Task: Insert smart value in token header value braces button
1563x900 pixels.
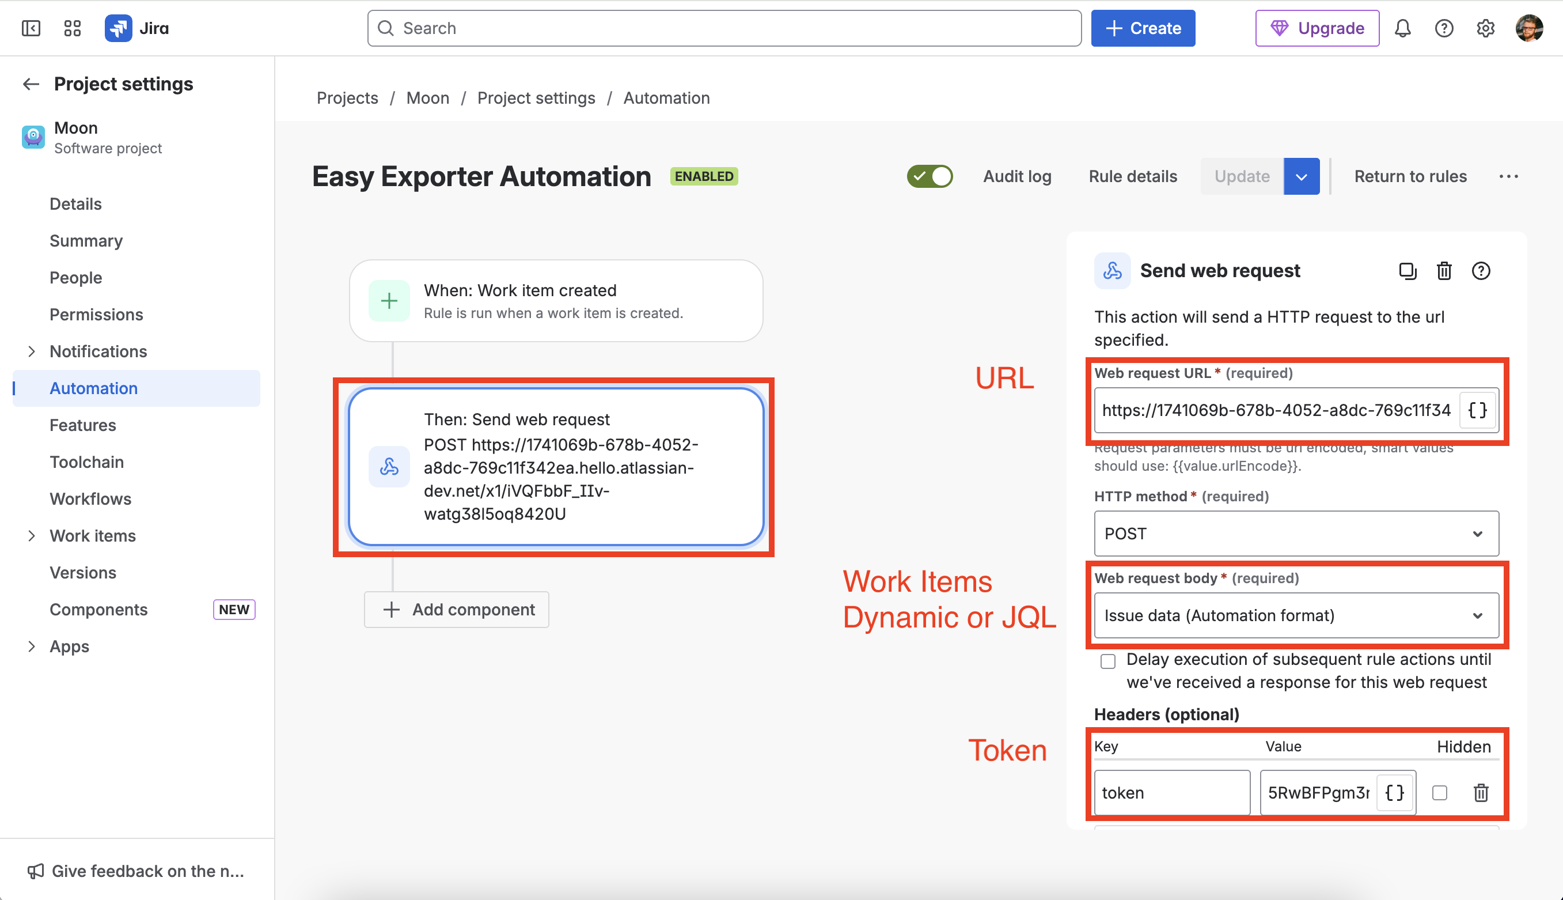Action: click(1395, 793)
